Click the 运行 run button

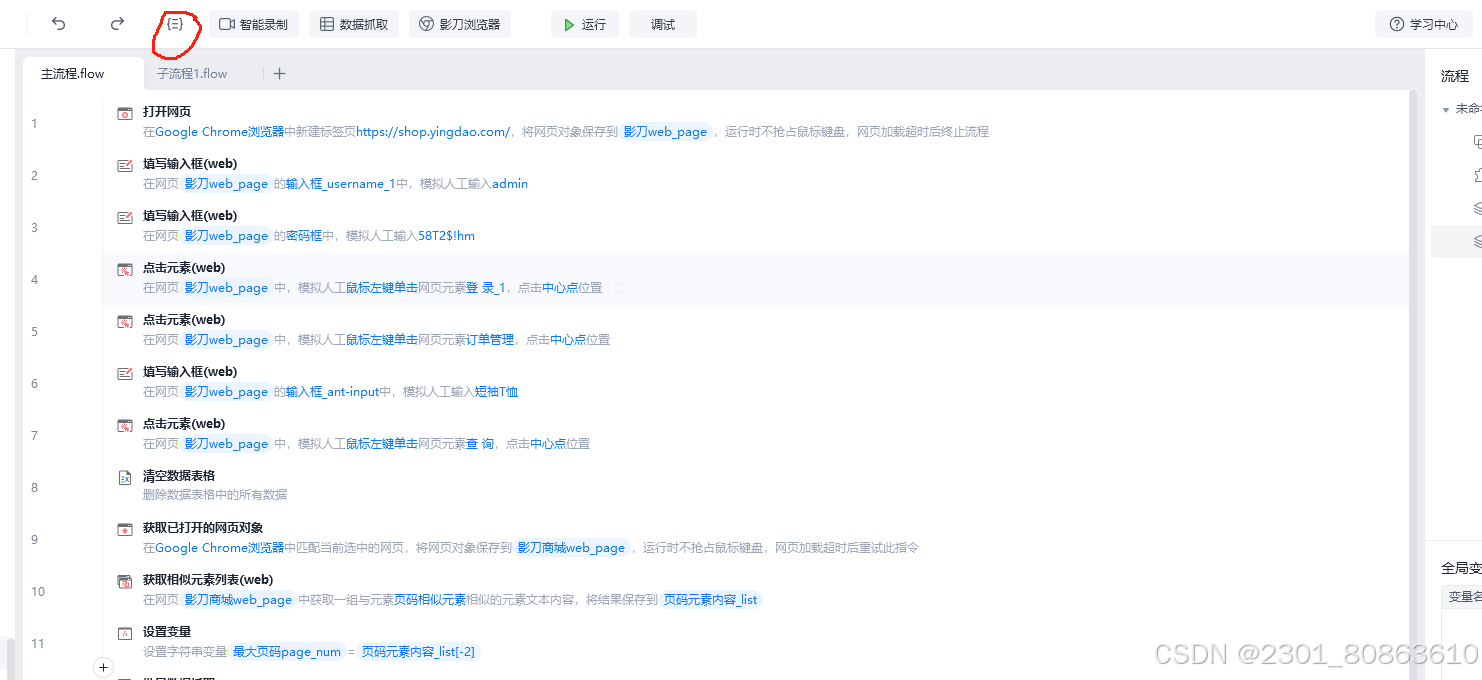click(585, 24)
